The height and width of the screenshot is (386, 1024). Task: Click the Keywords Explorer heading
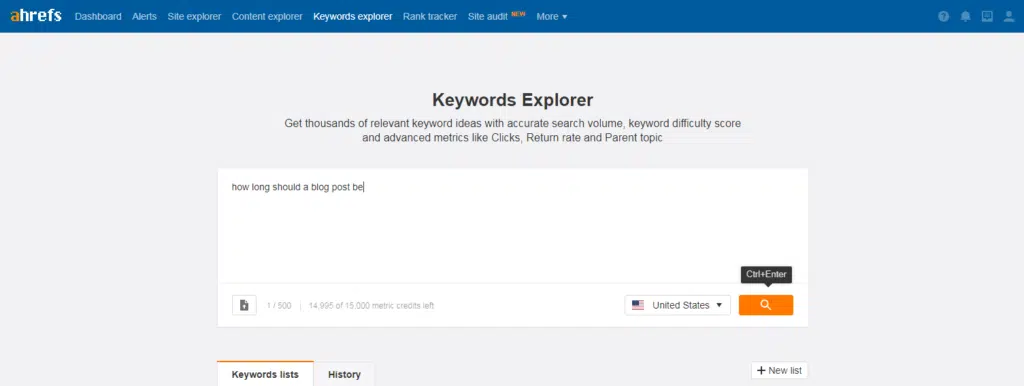pyautogui.click(x=513, y=100)
